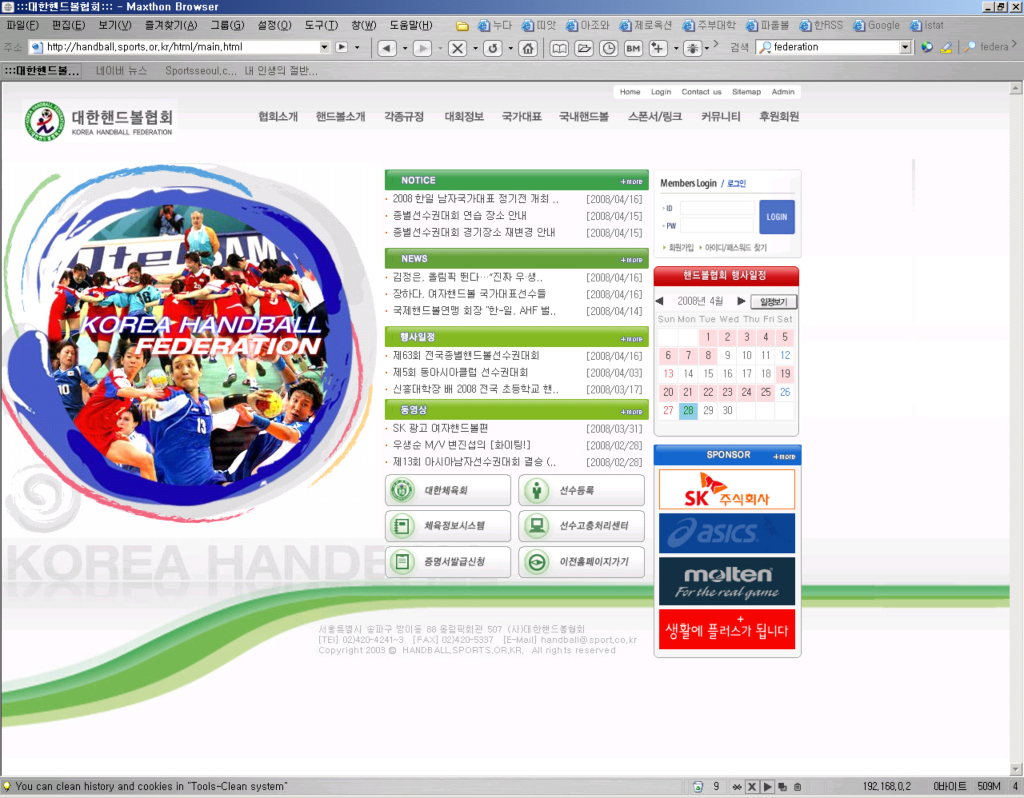Viewport: 1024px width, 798px height.
Task: Expand the Back button history dropdown
Action: tap(405, 48)
